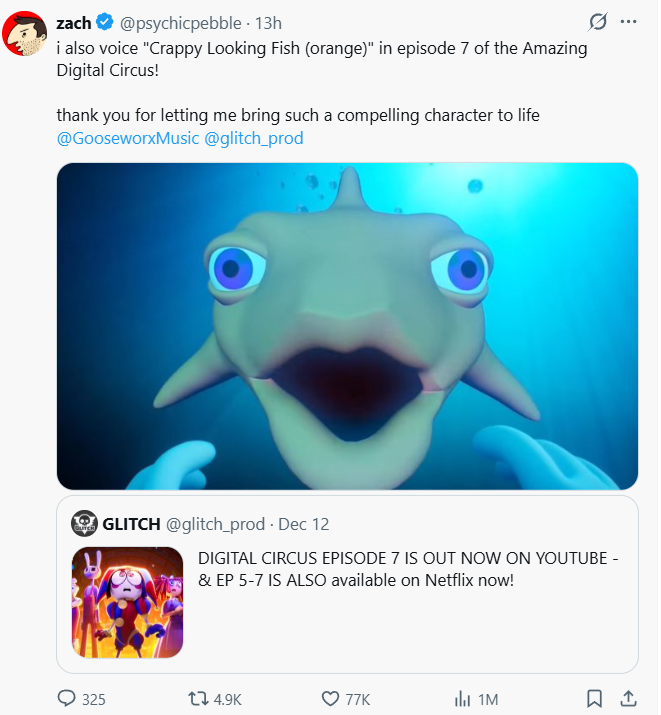This screenshot has width=661, height=715.
Task: Open the Digital Circus thumbnail in the quoted post
Action: coord(127,602)
